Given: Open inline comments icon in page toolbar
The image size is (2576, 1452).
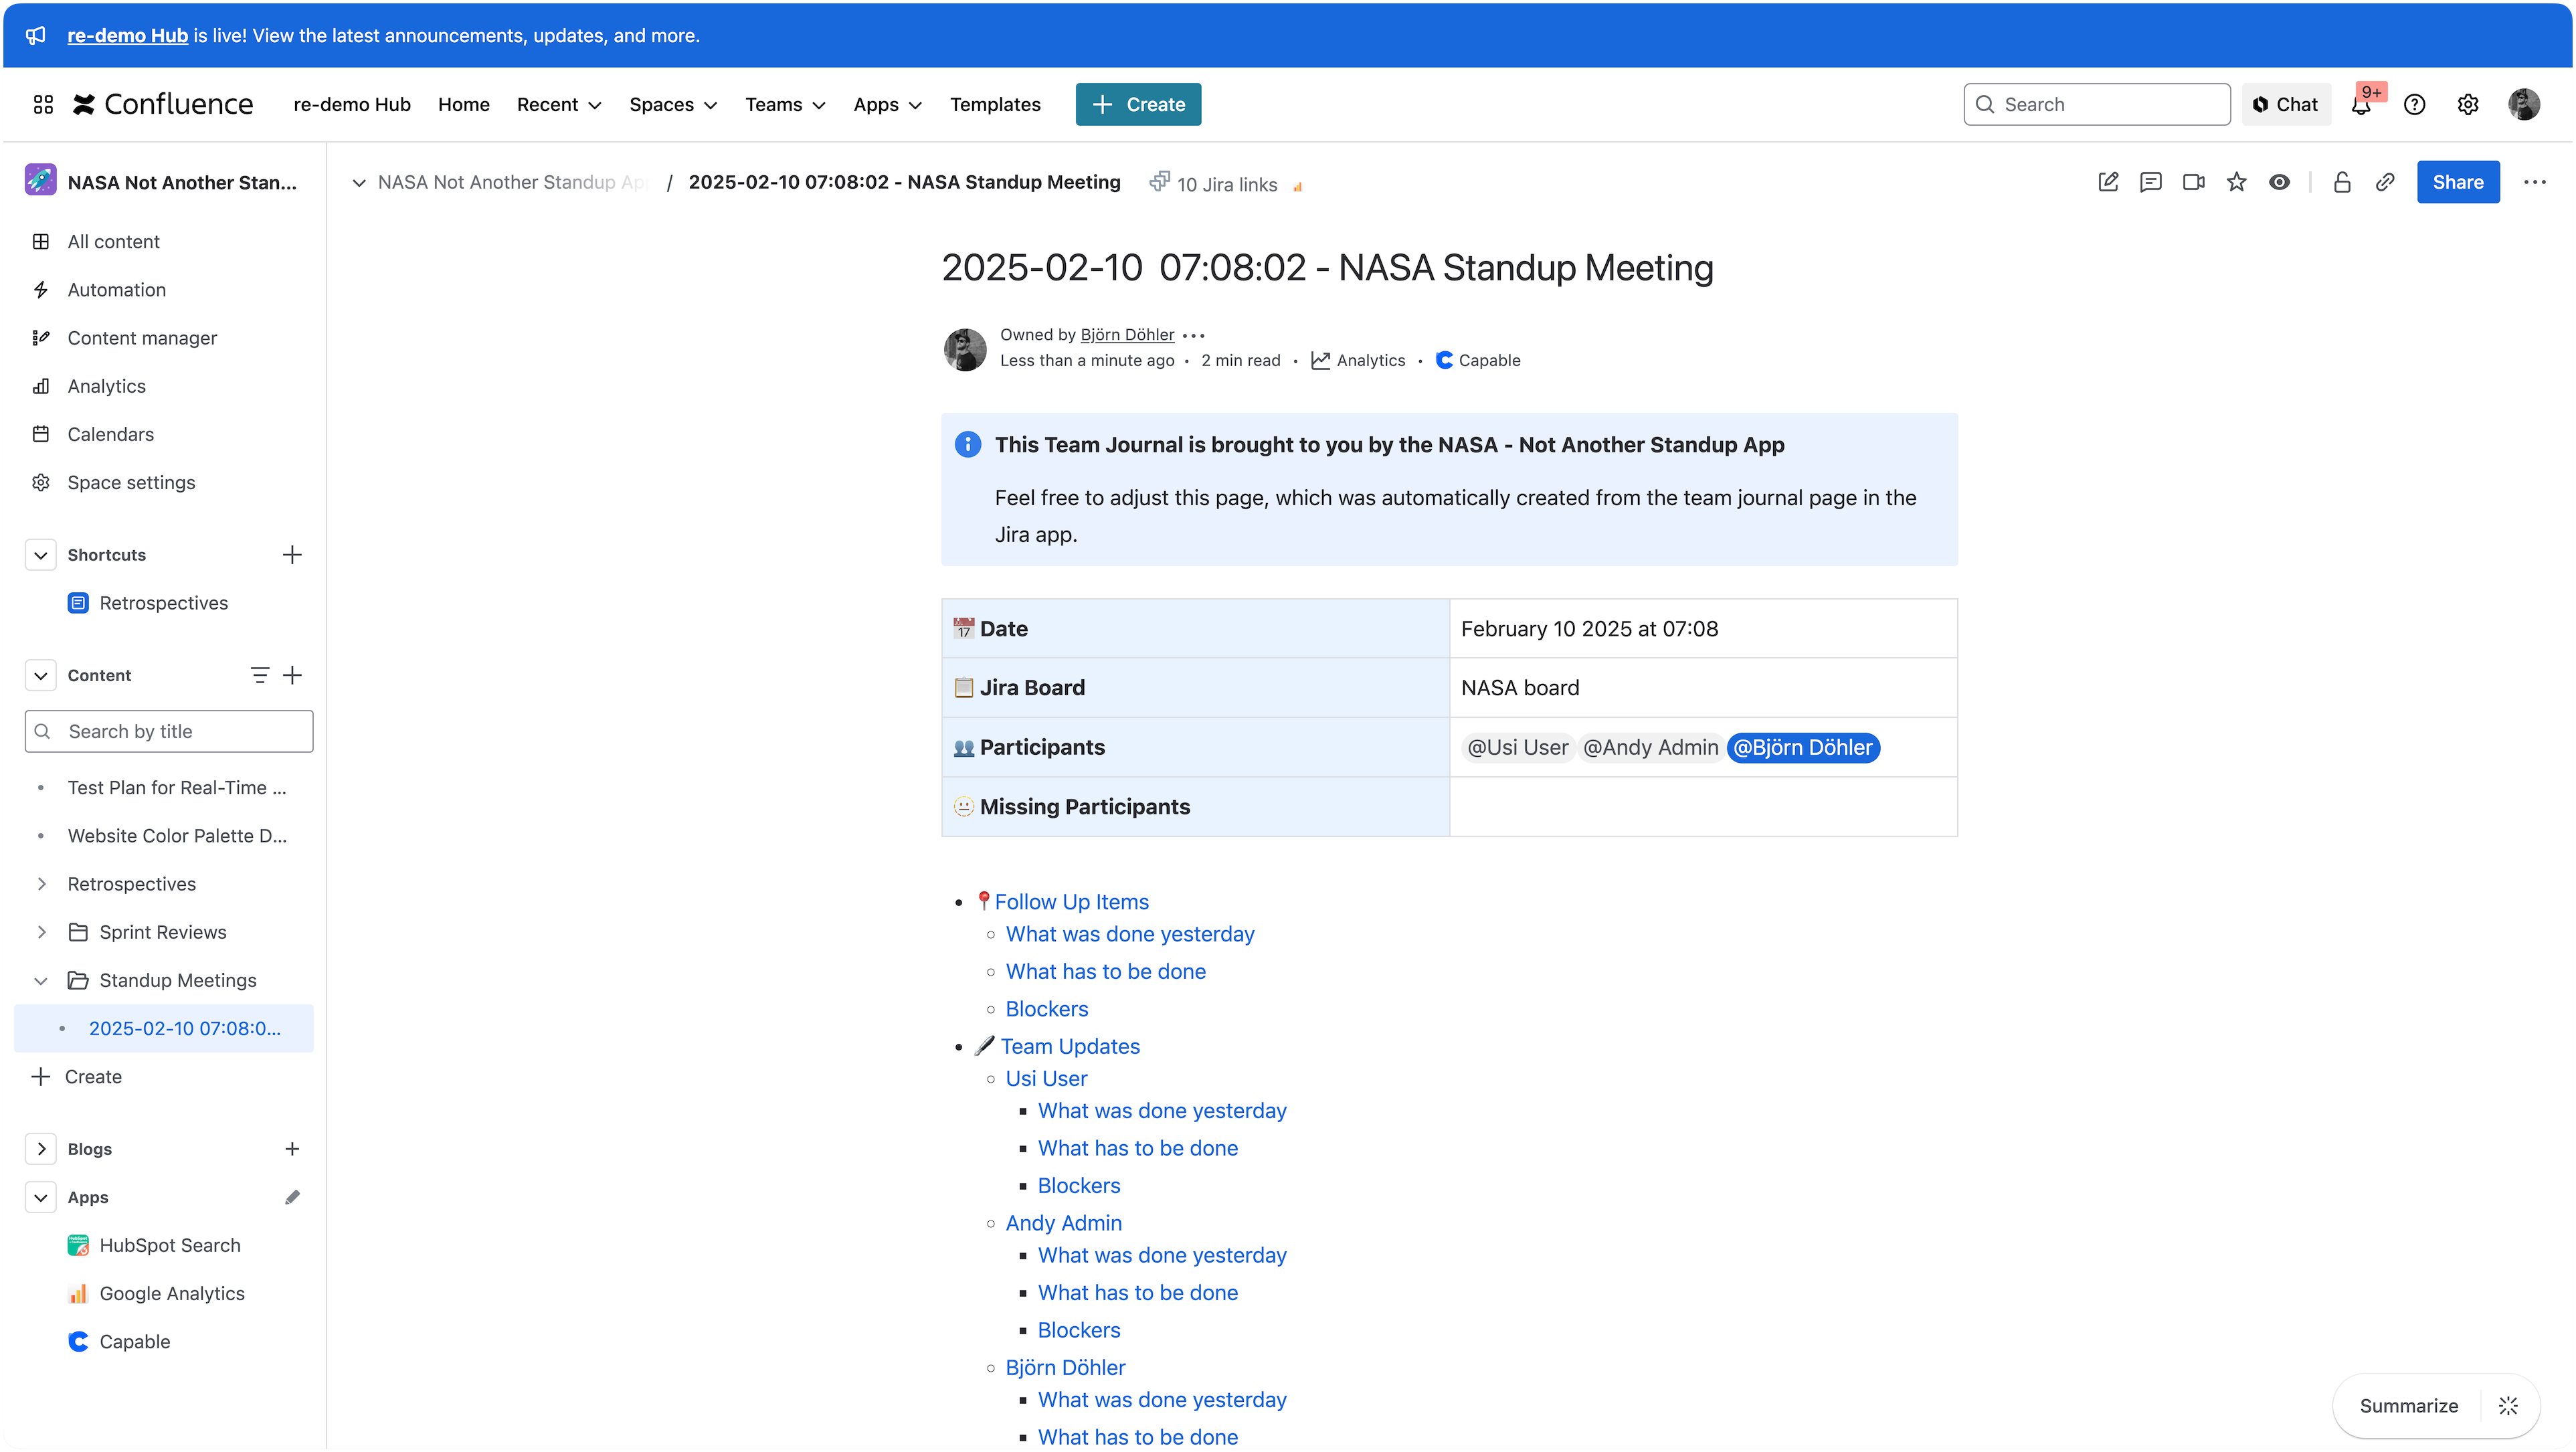Looking at the screenshot, I should click(2151, 182).
